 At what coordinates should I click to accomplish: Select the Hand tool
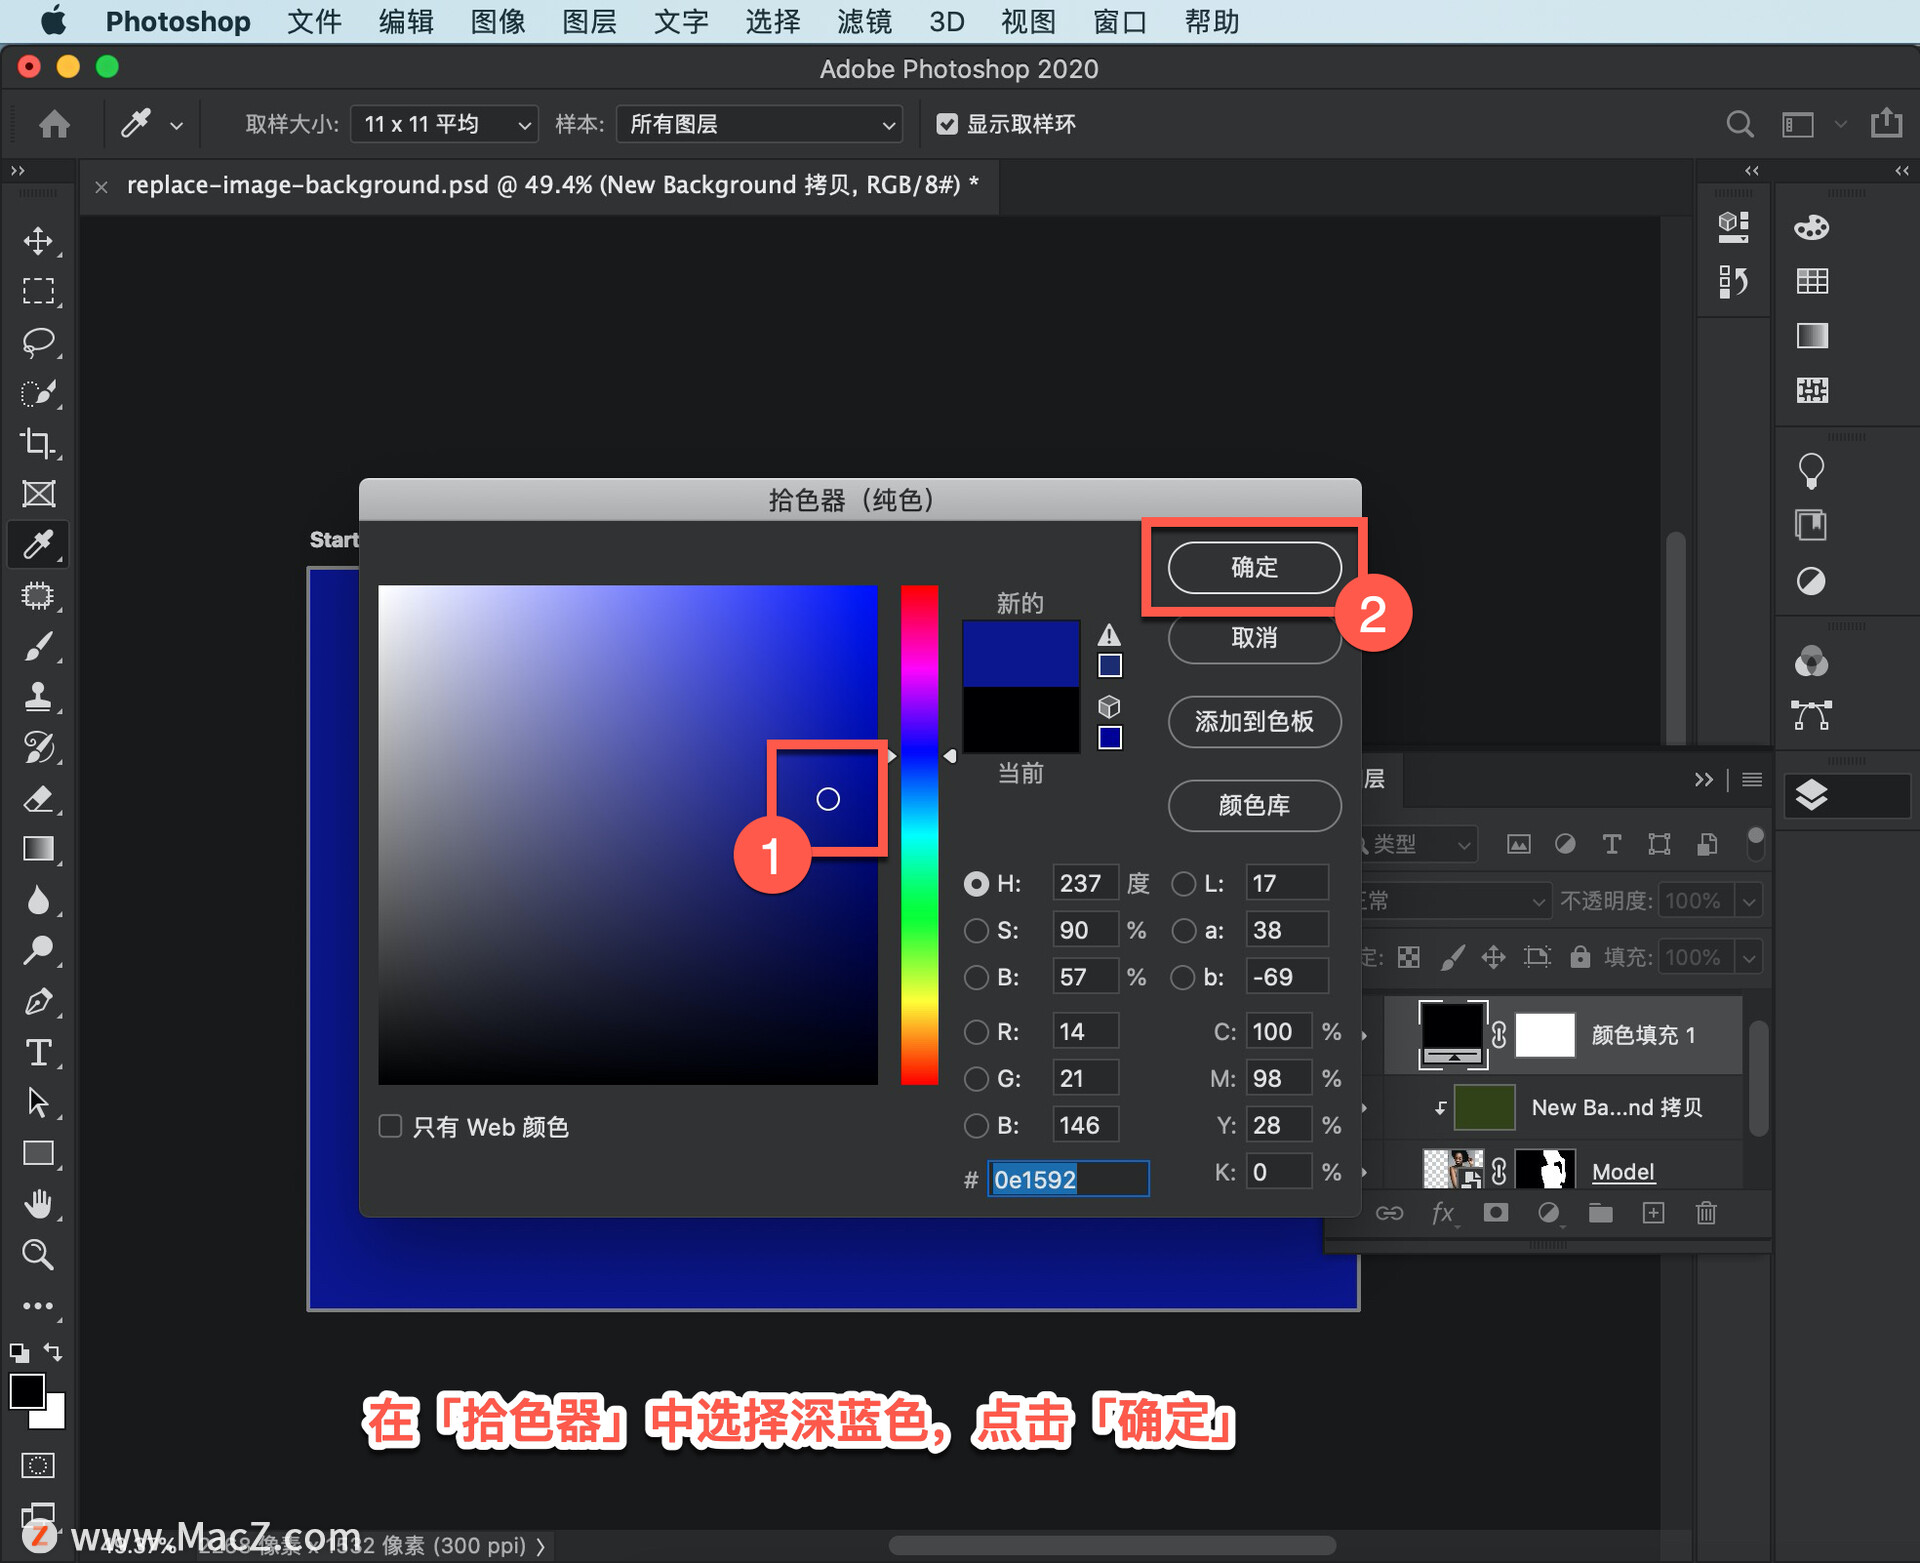point(38,1204)
